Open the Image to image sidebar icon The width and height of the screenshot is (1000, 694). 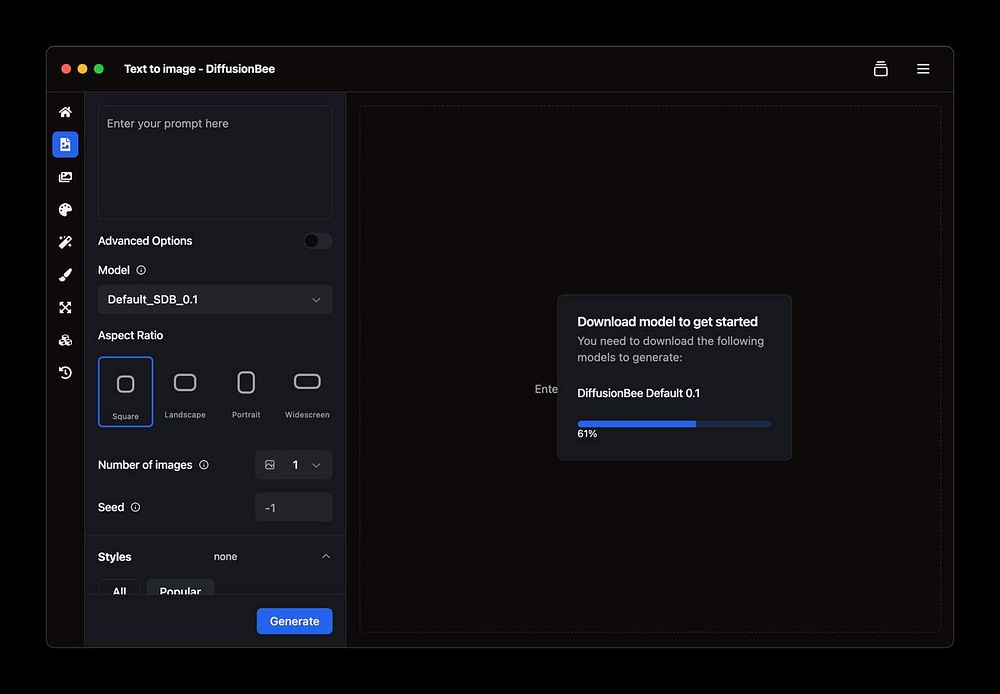65,177
